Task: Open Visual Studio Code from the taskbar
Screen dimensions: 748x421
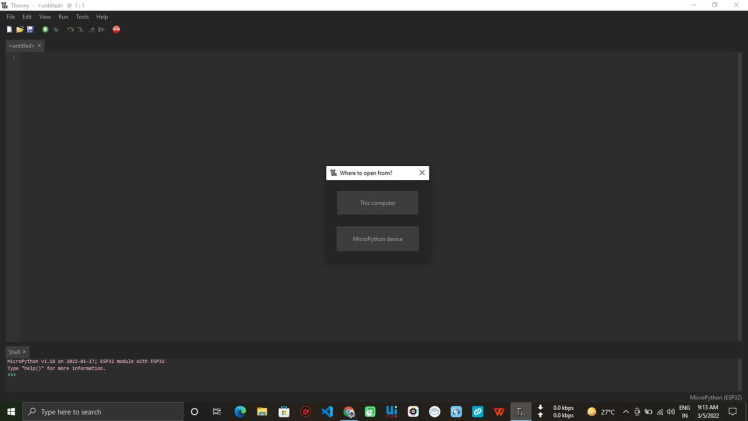Action: pyautogui.click(x=327, y=411)
